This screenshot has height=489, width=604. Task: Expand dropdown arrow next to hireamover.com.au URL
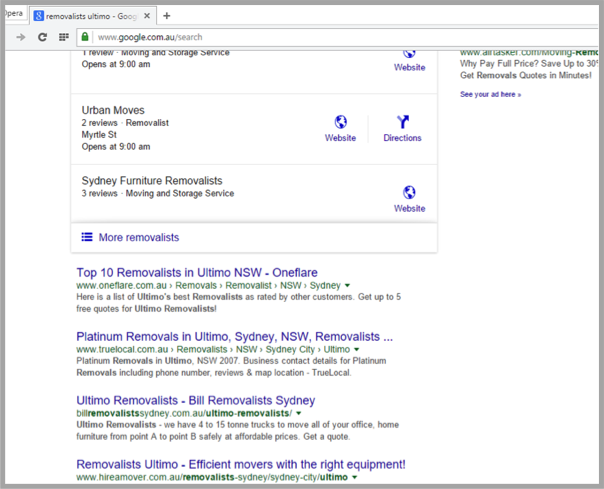tap(354, 478)
